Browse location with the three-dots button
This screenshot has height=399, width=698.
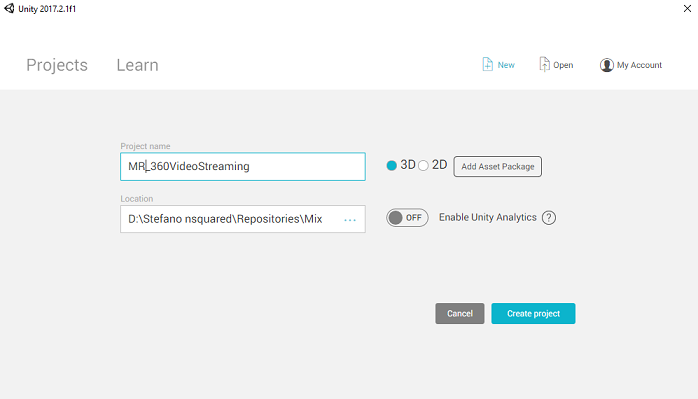[350, 220]
